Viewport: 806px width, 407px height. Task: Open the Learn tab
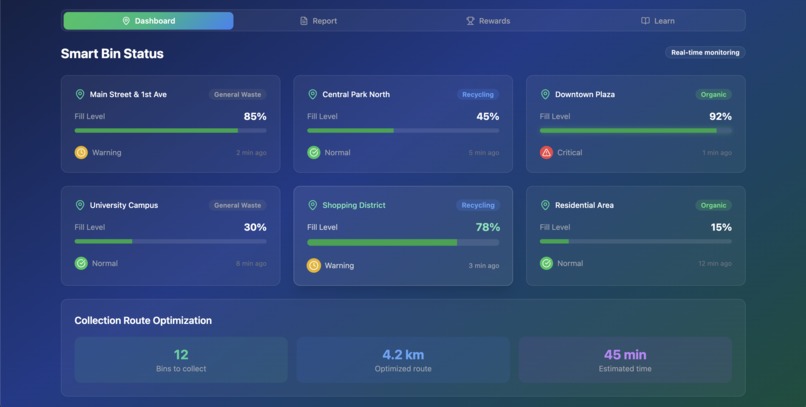[657, 21]
